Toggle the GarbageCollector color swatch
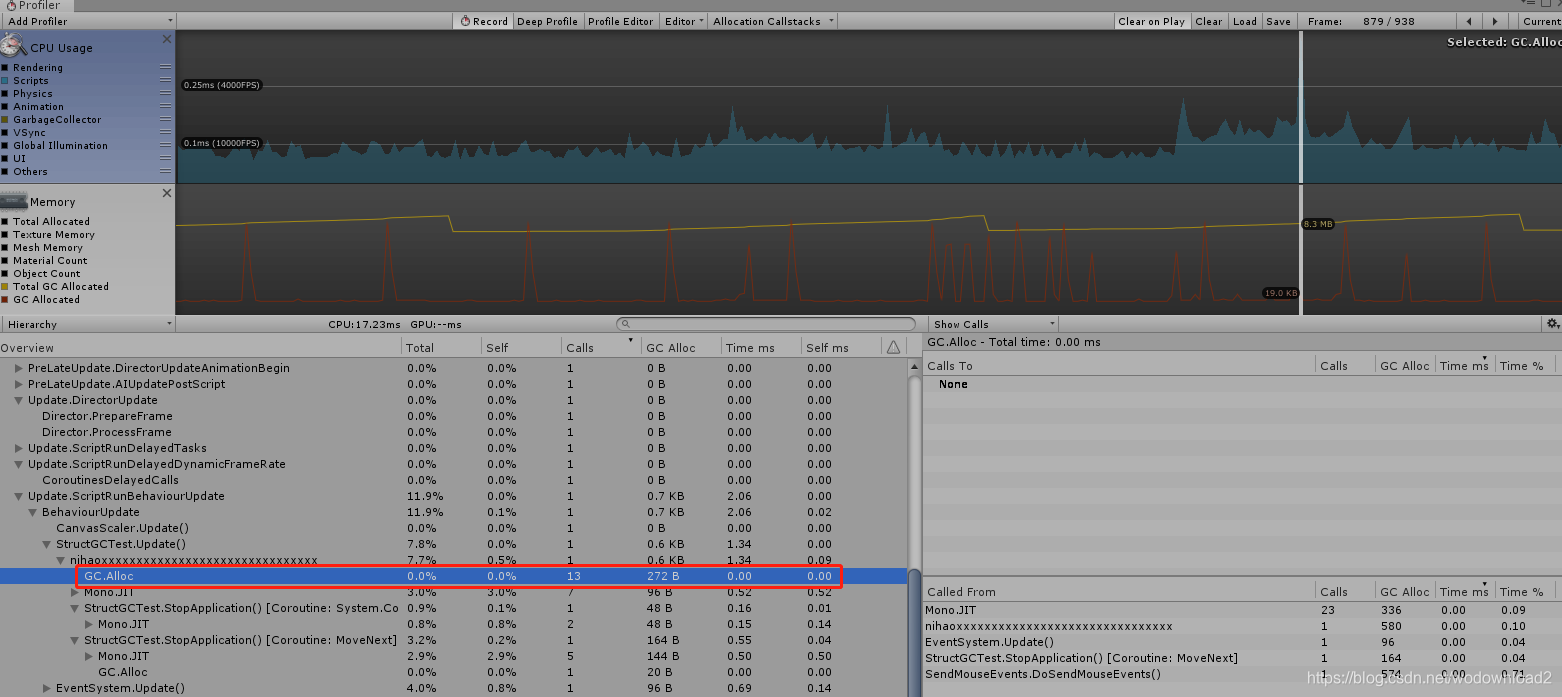1562x697 pixels. tap(5, 120)
